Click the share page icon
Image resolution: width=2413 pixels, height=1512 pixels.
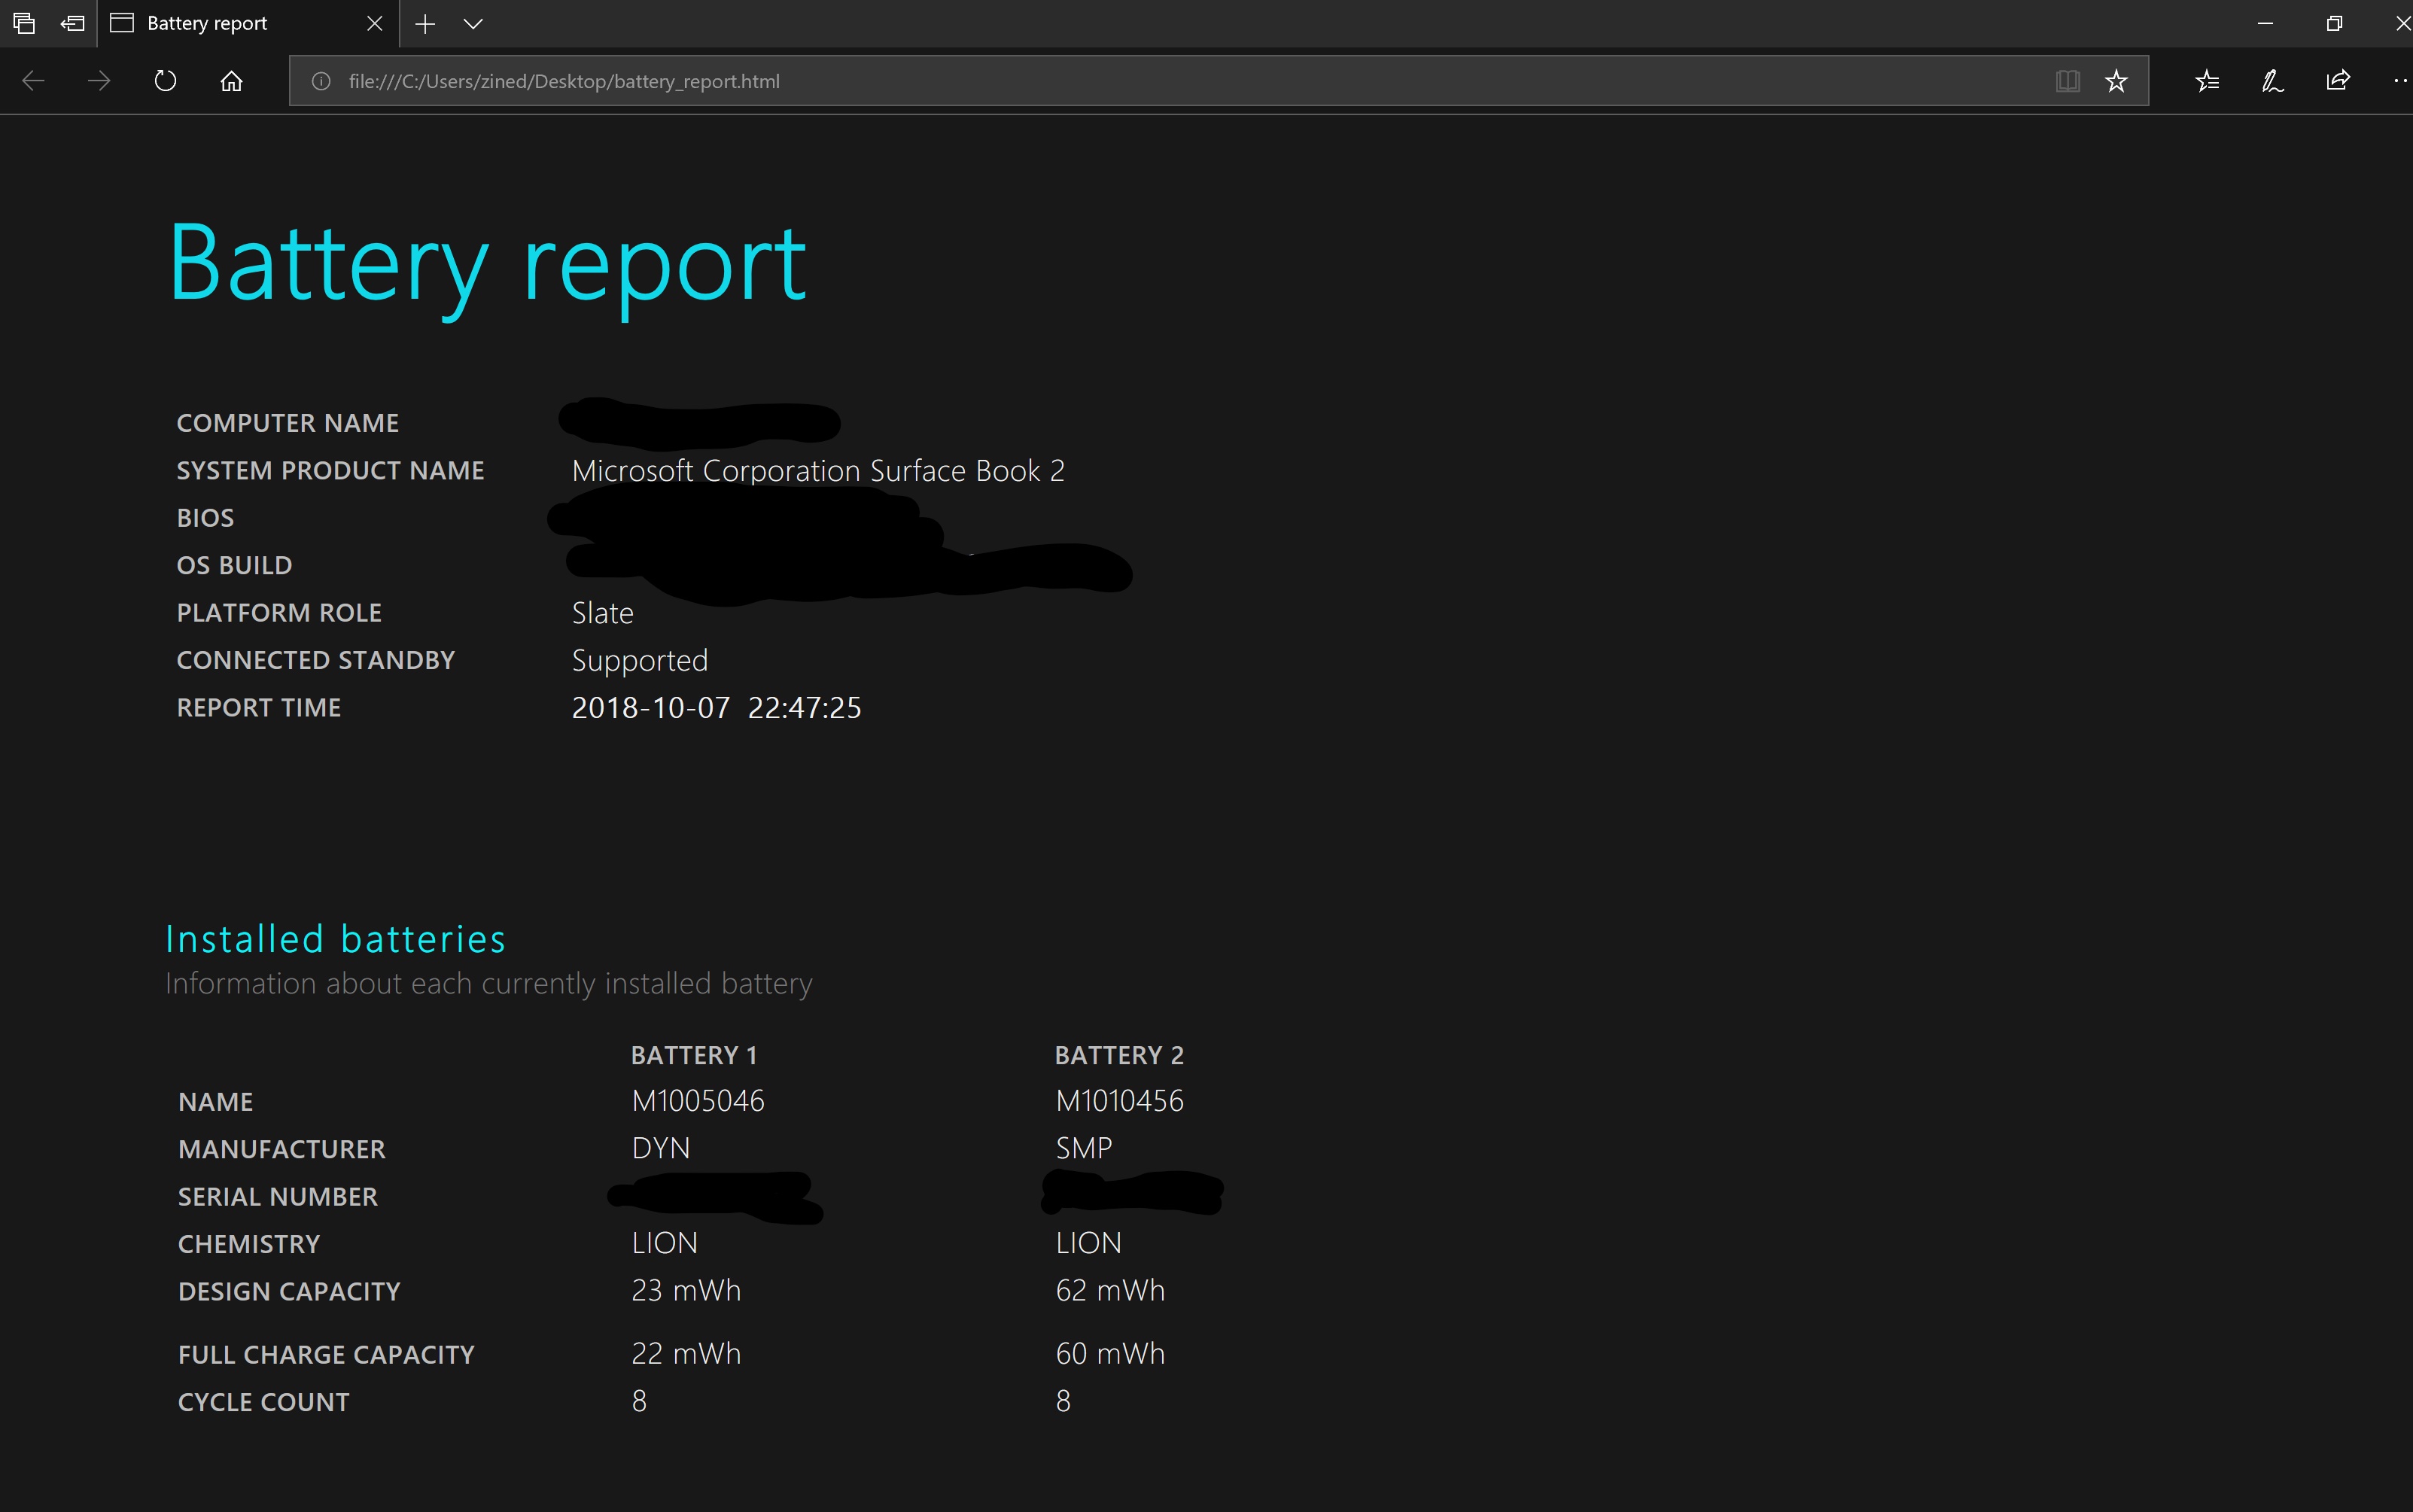coord(2338,81)
